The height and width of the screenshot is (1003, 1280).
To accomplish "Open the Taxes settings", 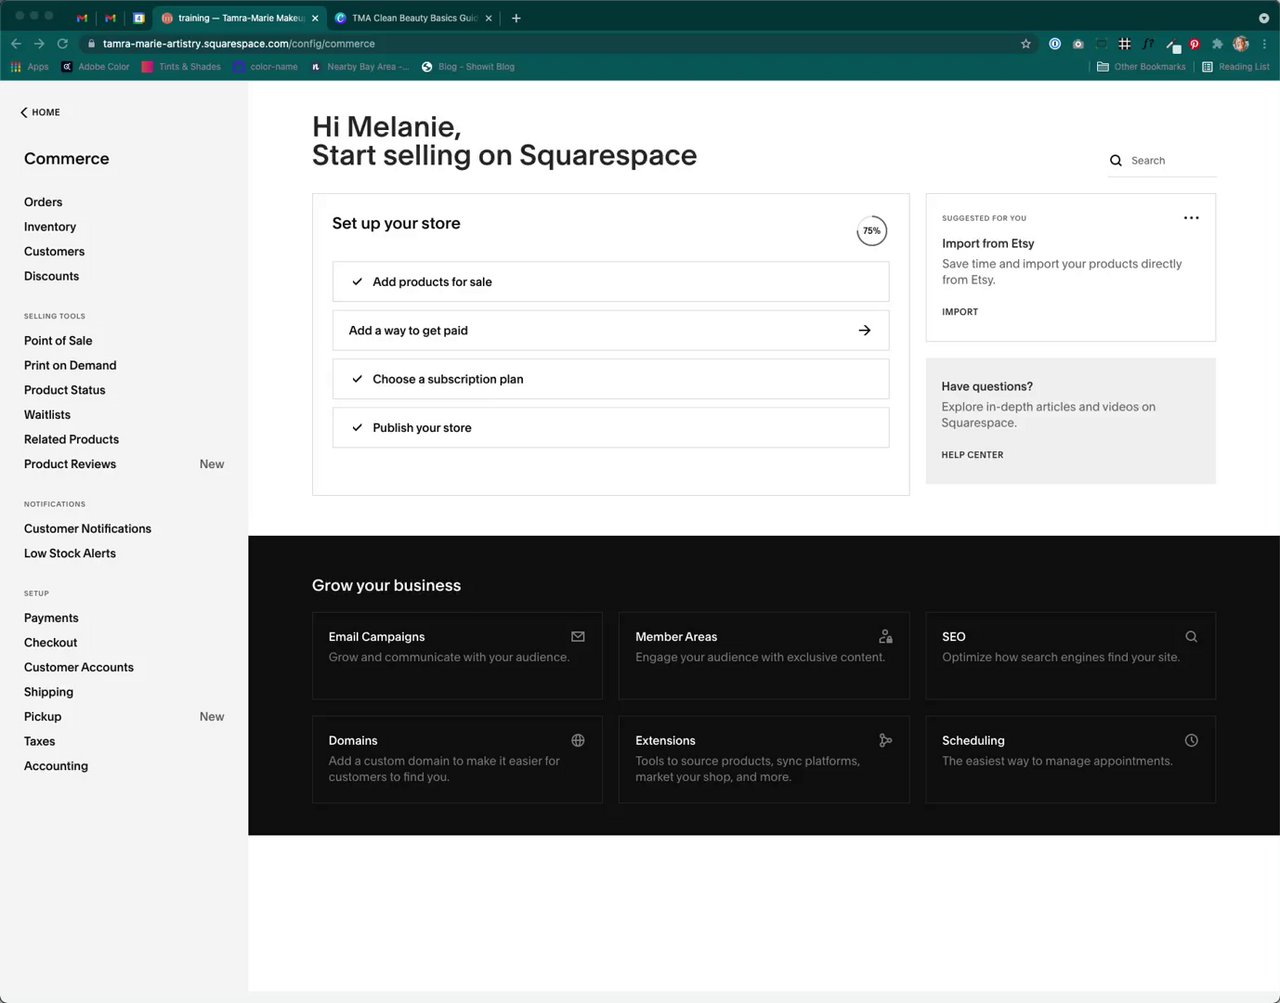I will (40, 742).
